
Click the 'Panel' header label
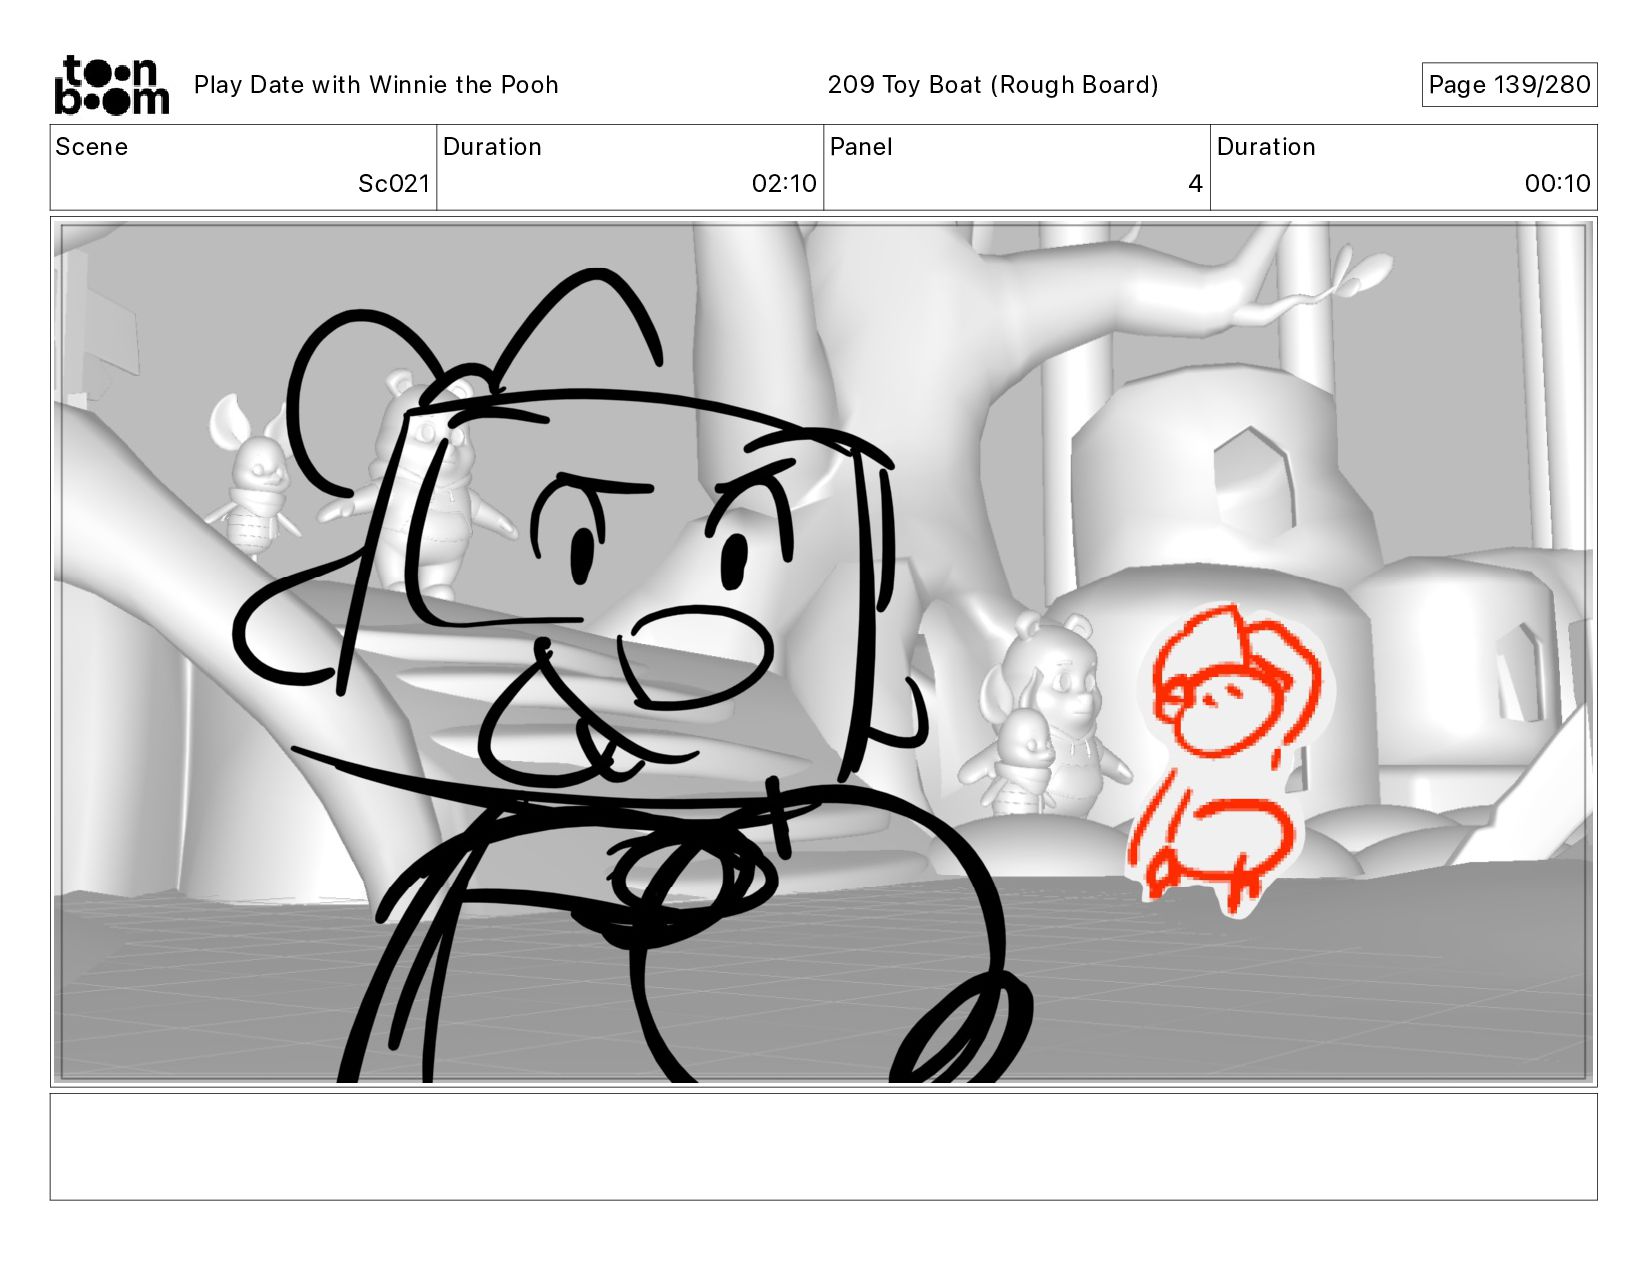(861, 147)
